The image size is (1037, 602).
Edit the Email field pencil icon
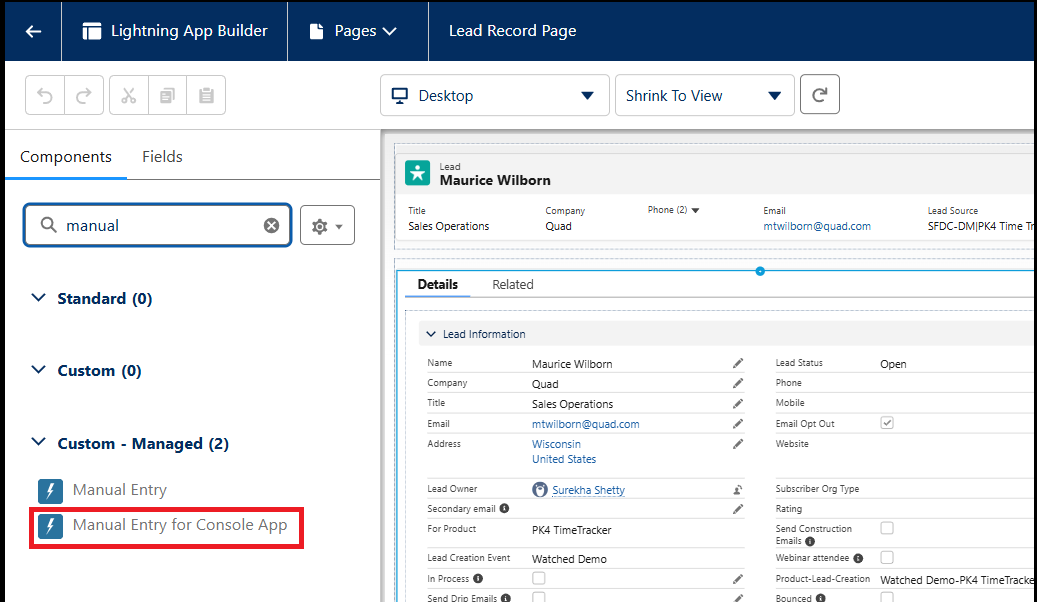click(x=737, y=423)
